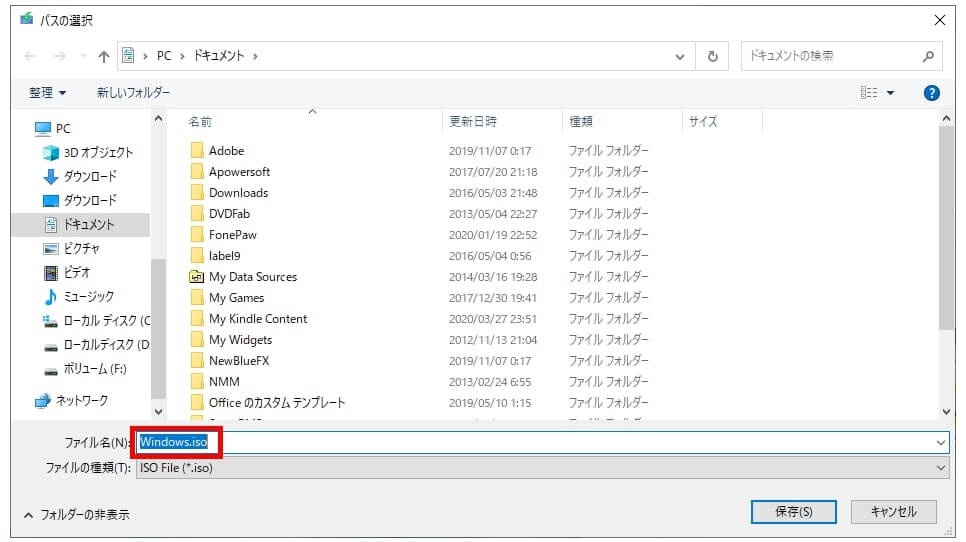The width and height of the screenshot is (966, 542).
Task: Select the My Data Sources folder icon
Action: coord(197,277)
